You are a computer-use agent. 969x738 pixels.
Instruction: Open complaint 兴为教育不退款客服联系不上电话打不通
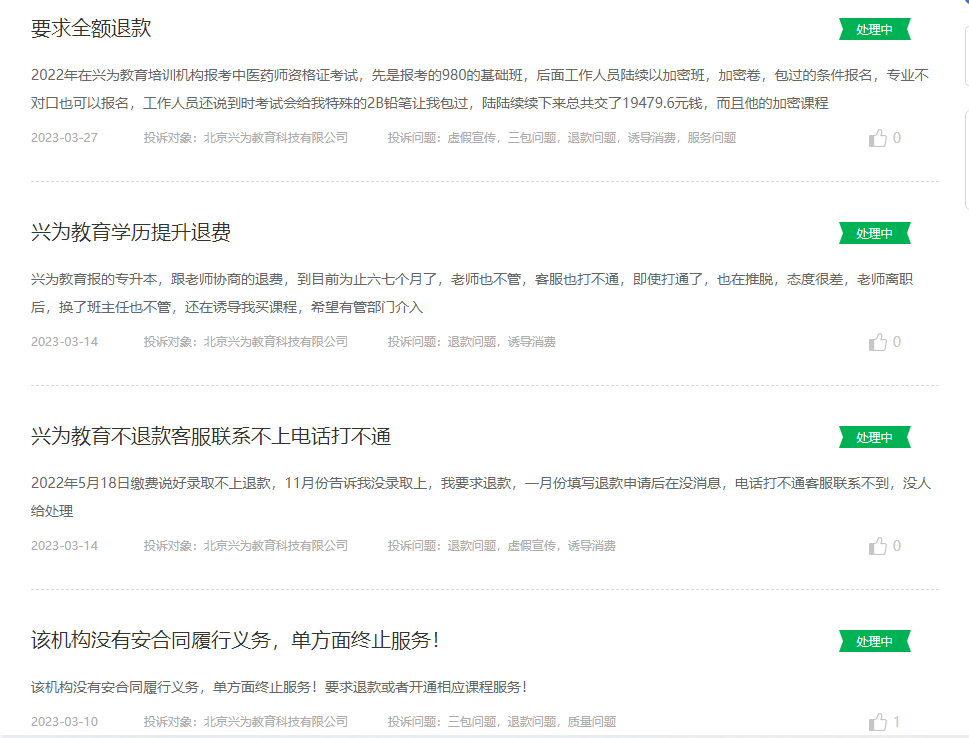pos(211,436)
